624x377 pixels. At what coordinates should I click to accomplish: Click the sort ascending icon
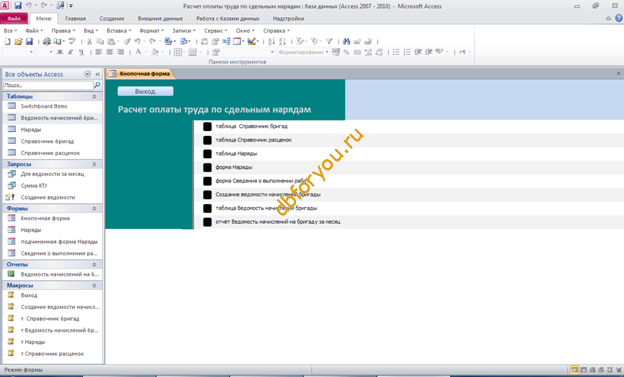[x=271, y=41]
